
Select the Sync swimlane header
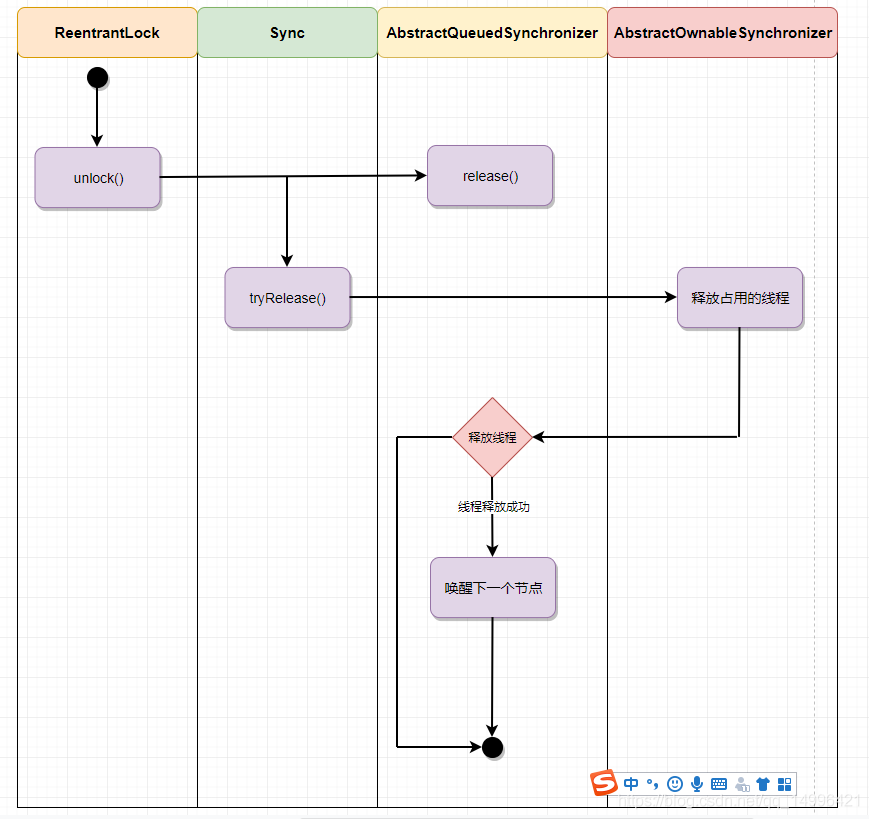tap(287, 33)
